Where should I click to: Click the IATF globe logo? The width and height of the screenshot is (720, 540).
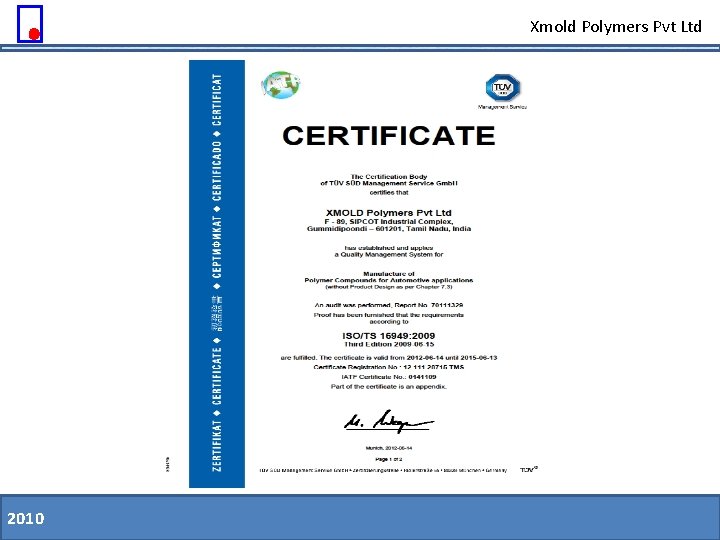click(x=281, y=85)
